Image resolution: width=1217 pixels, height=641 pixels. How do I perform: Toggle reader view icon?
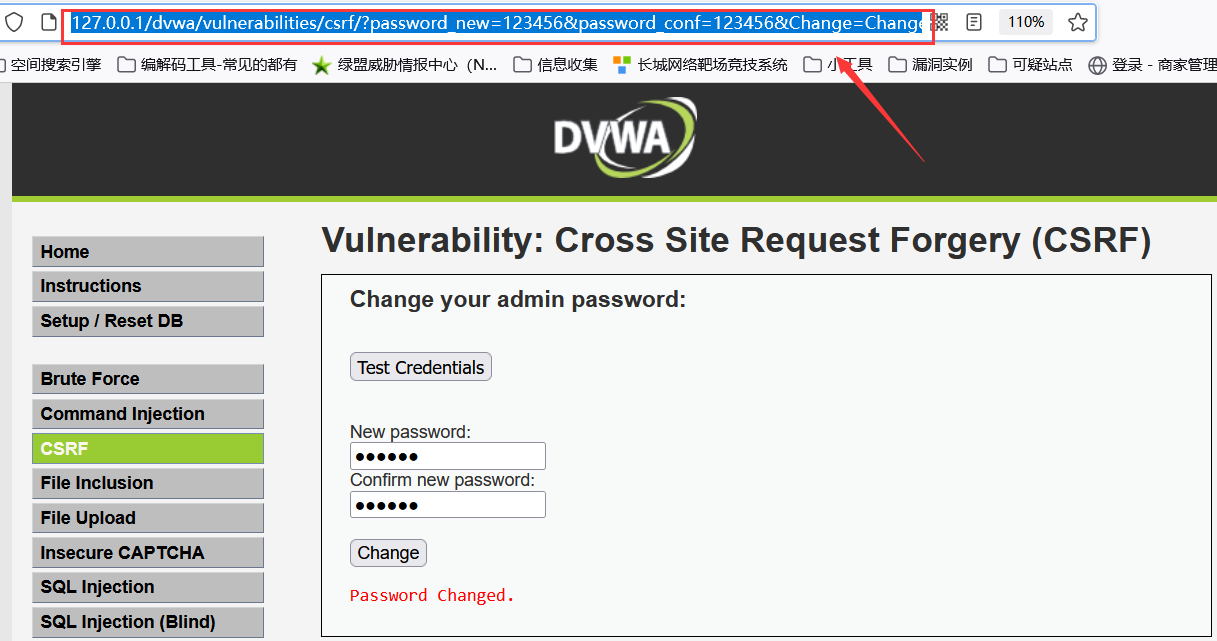click(974, 22)
